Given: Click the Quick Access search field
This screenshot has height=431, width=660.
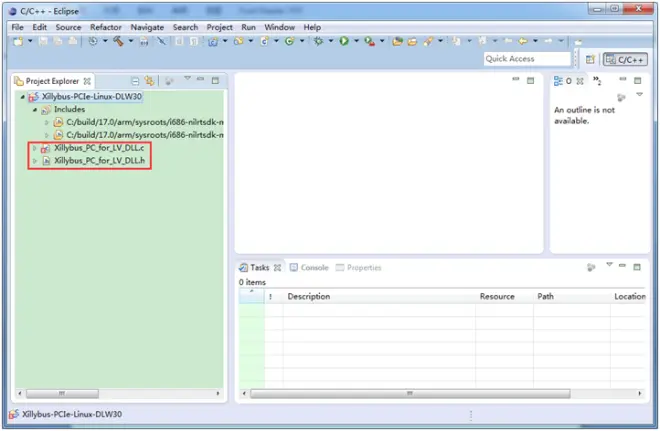Looking at the screenshot, I should [x=527, y=59].
